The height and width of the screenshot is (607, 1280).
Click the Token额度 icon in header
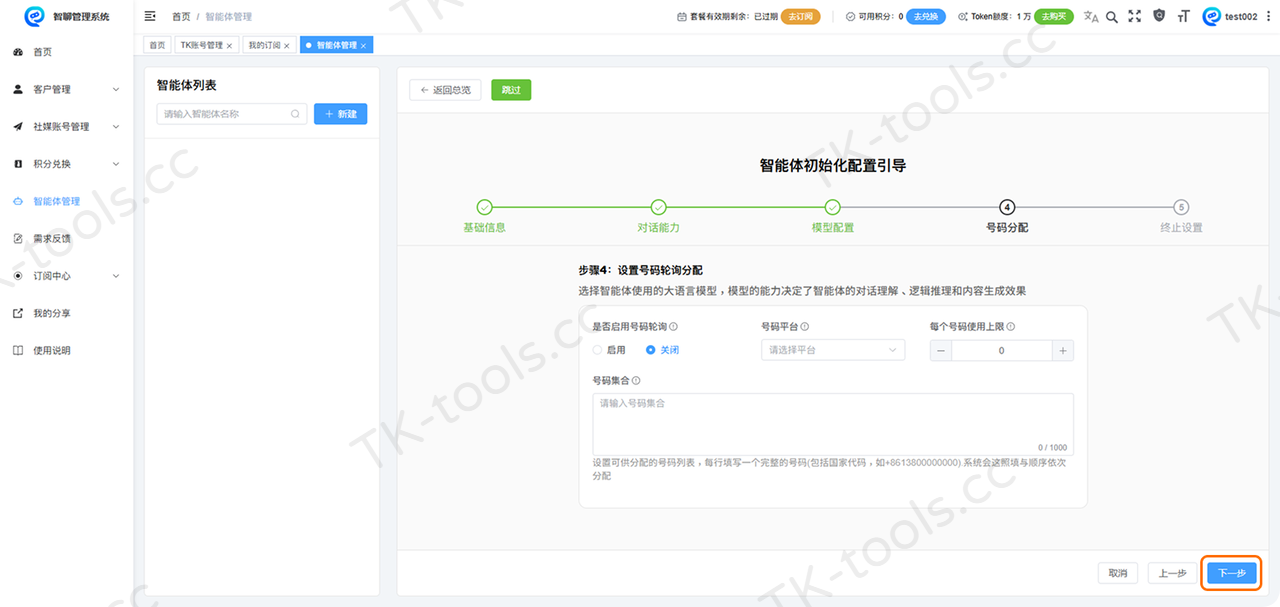(962, 17)
